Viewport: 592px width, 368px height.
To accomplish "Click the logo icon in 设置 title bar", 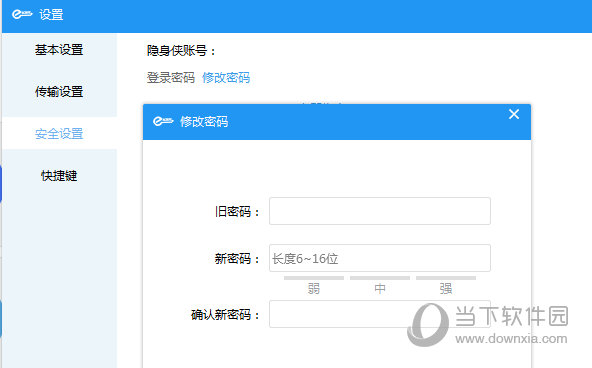I will [x=22, y=14].
